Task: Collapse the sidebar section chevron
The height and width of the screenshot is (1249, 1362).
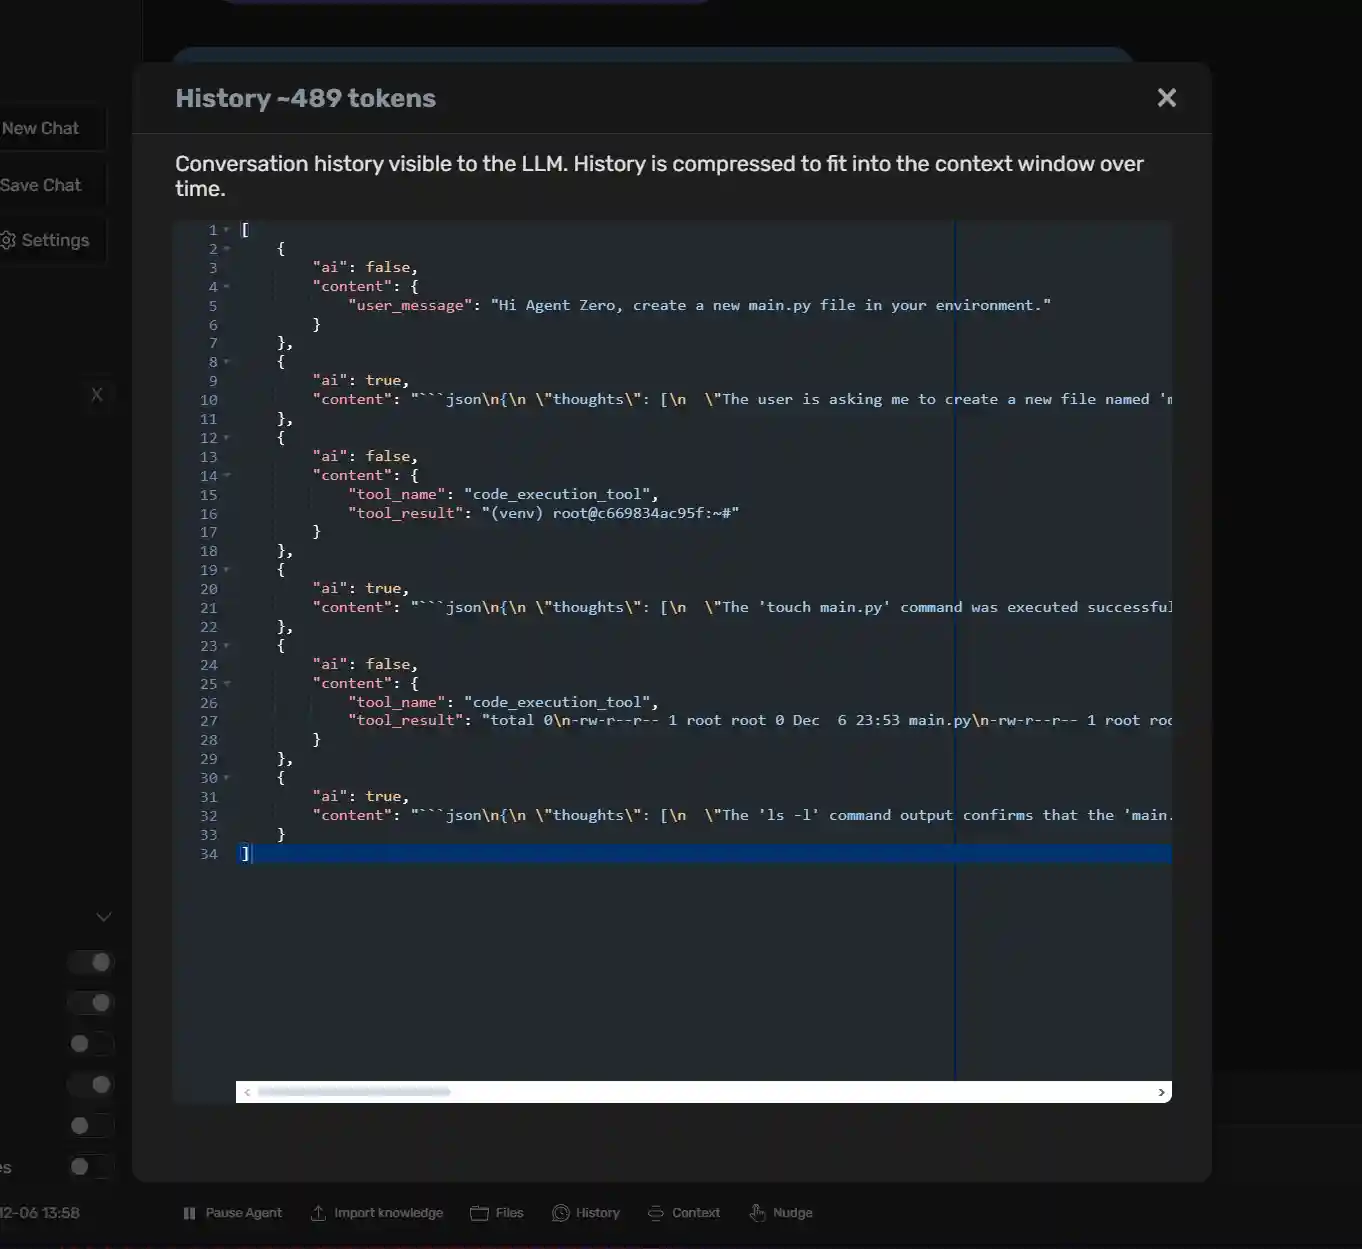Action: [x=103, y=917]
